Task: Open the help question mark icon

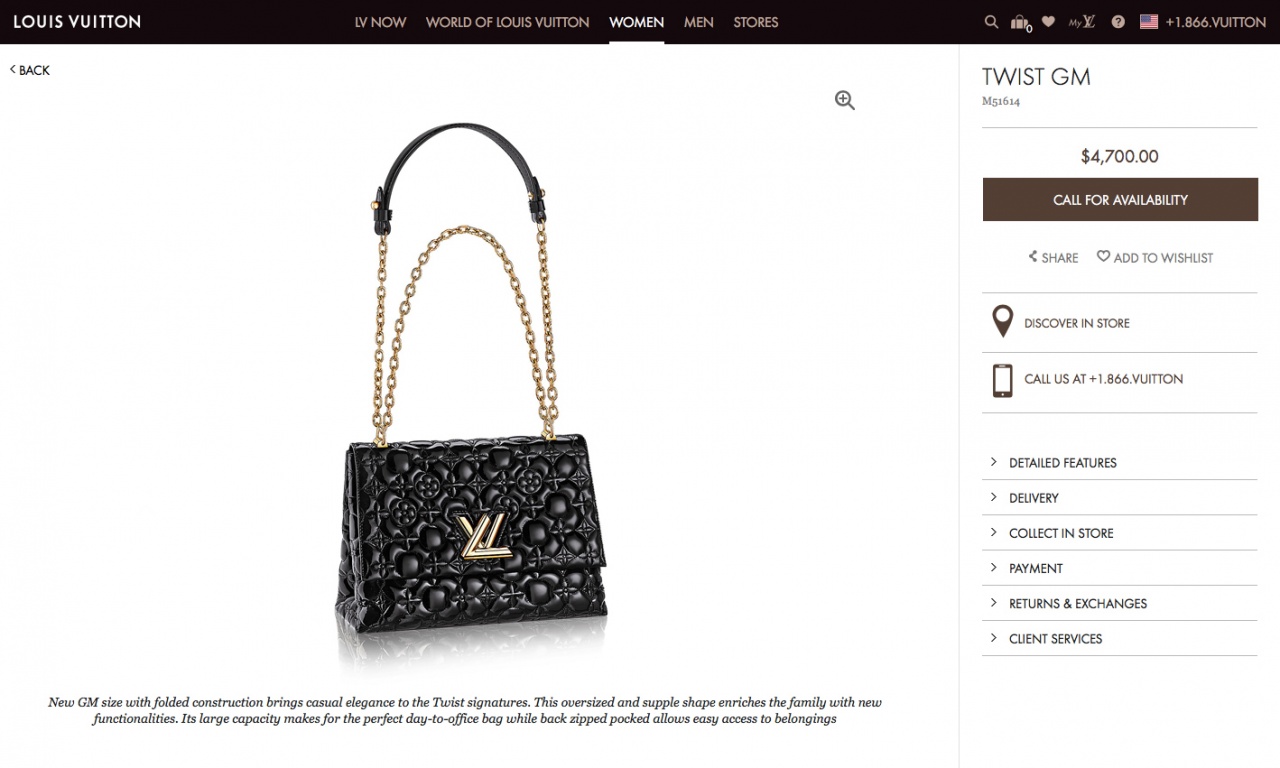Action: coord(1118,22)
